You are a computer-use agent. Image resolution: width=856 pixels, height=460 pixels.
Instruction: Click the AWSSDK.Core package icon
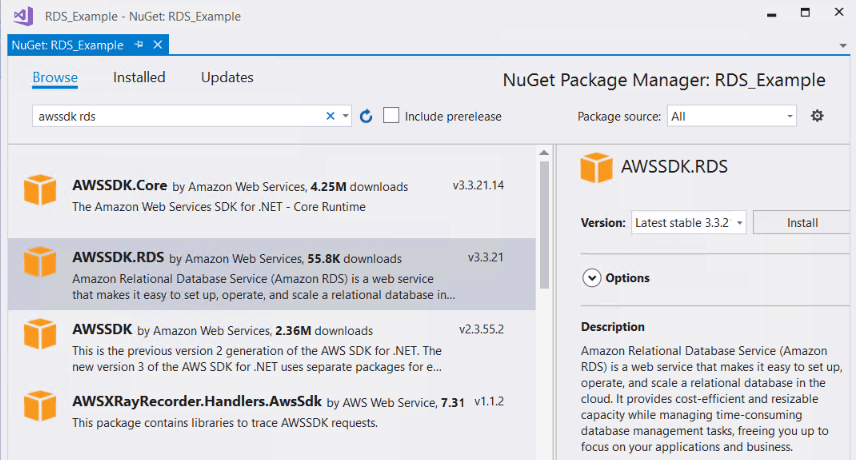(41, 190)
